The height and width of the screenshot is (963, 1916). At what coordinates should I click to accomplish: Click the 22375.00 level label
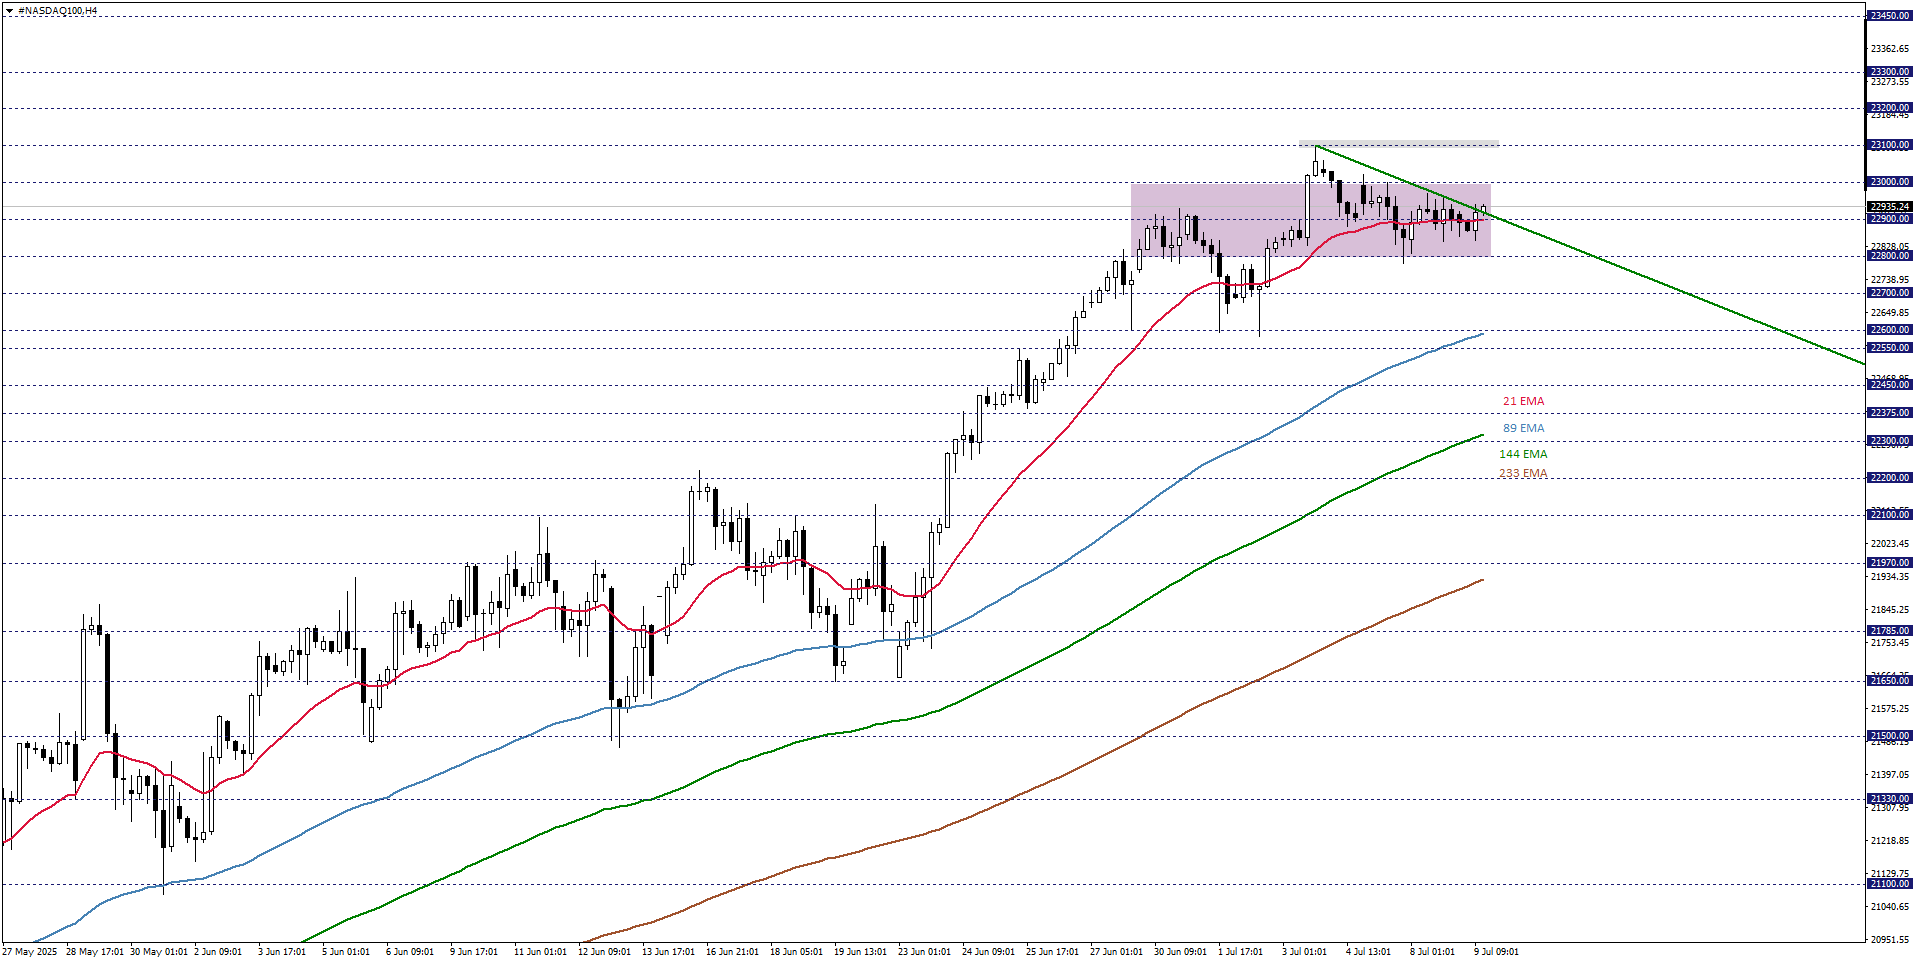(1890, 413)
